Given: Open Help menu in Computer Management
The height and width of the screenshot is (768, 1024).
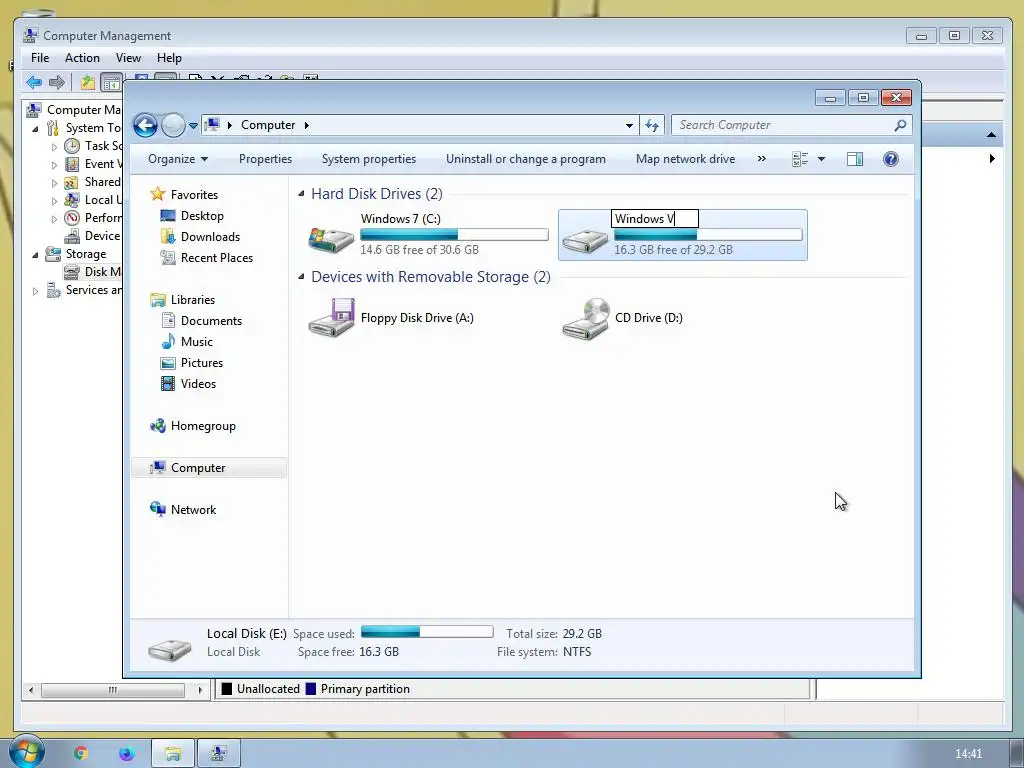Looking at the screenshot, I should [x=169, y=58].
